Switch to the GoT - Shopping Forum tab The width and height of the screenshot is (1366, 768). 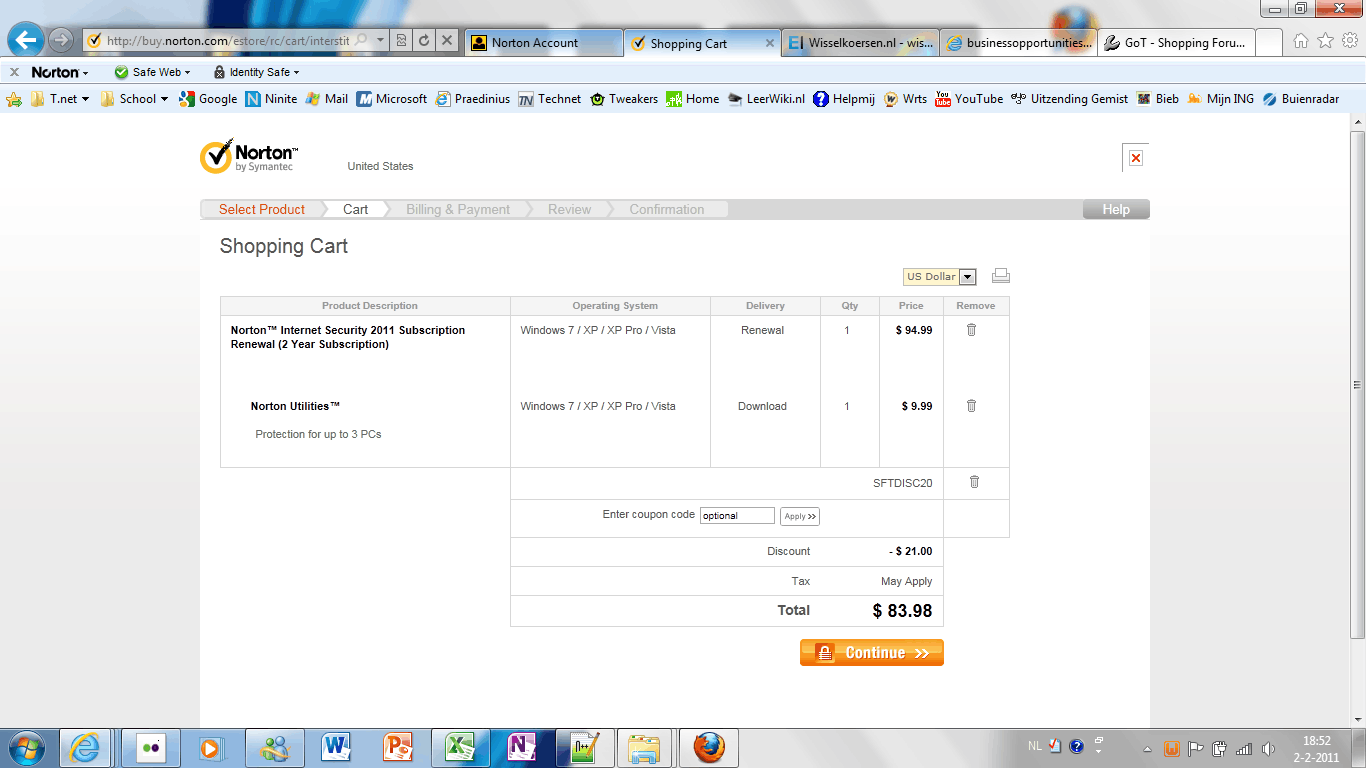click(1176, 43)
